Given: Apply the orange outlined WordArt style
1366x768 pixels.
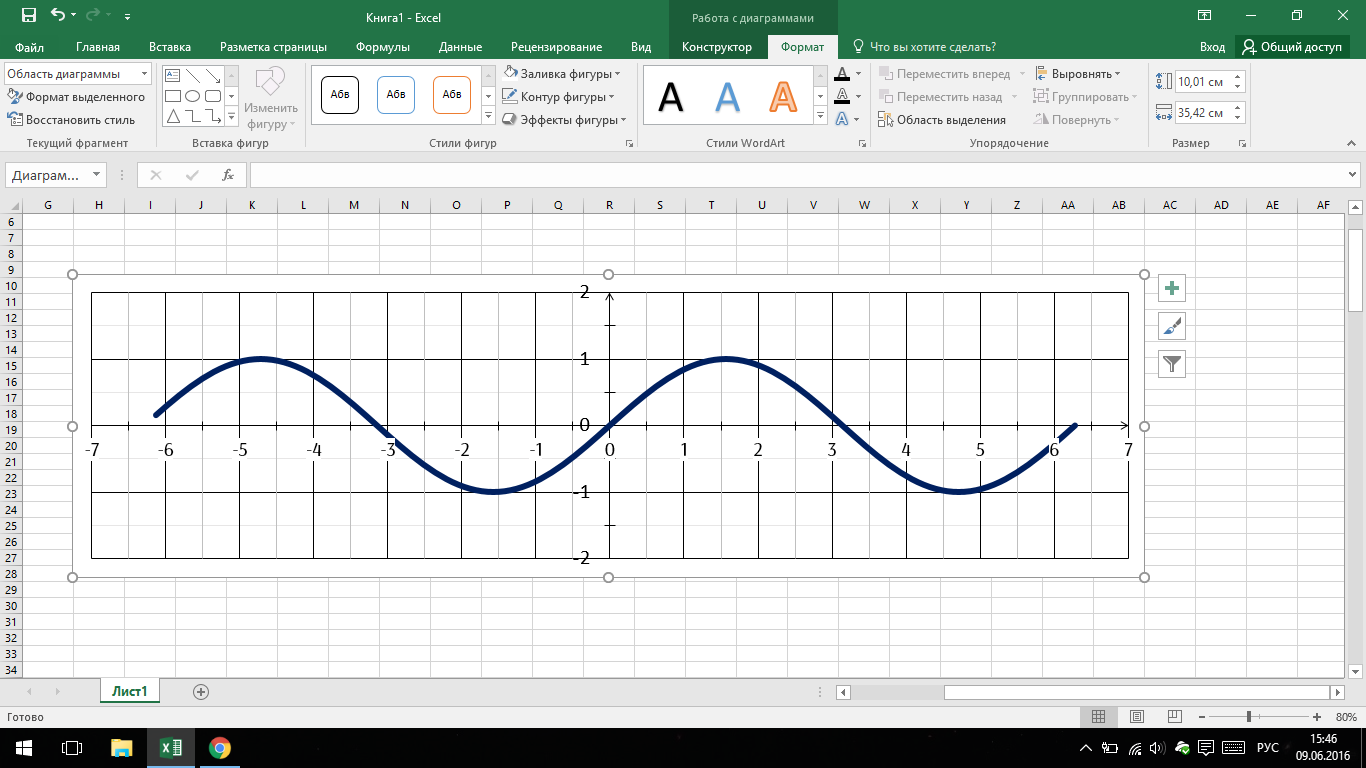Looking at the screenshot, I should coord(783,96).
